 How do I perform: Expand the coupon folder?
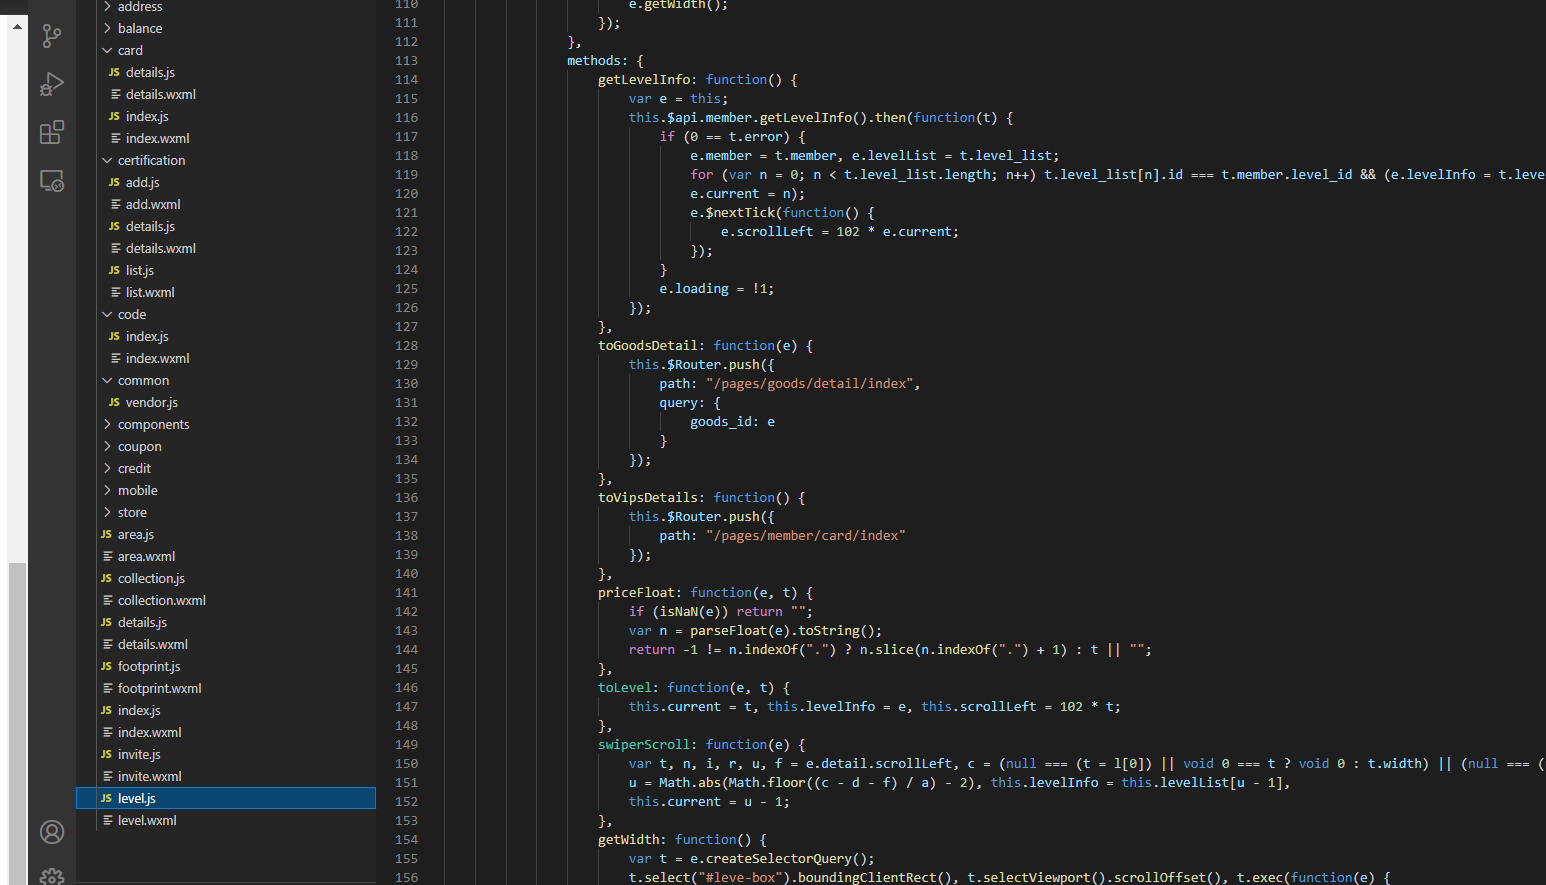(226, 446)
